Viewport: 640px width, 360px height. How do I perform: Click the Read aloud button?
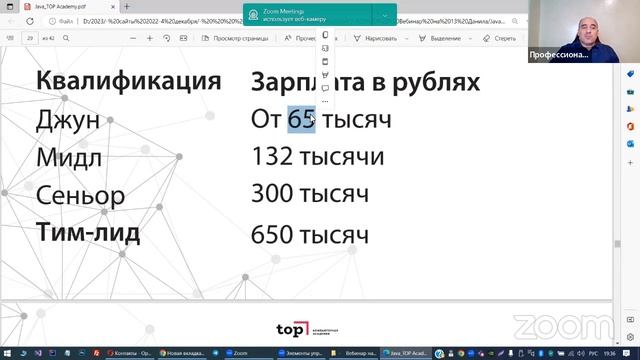(300, 38)
